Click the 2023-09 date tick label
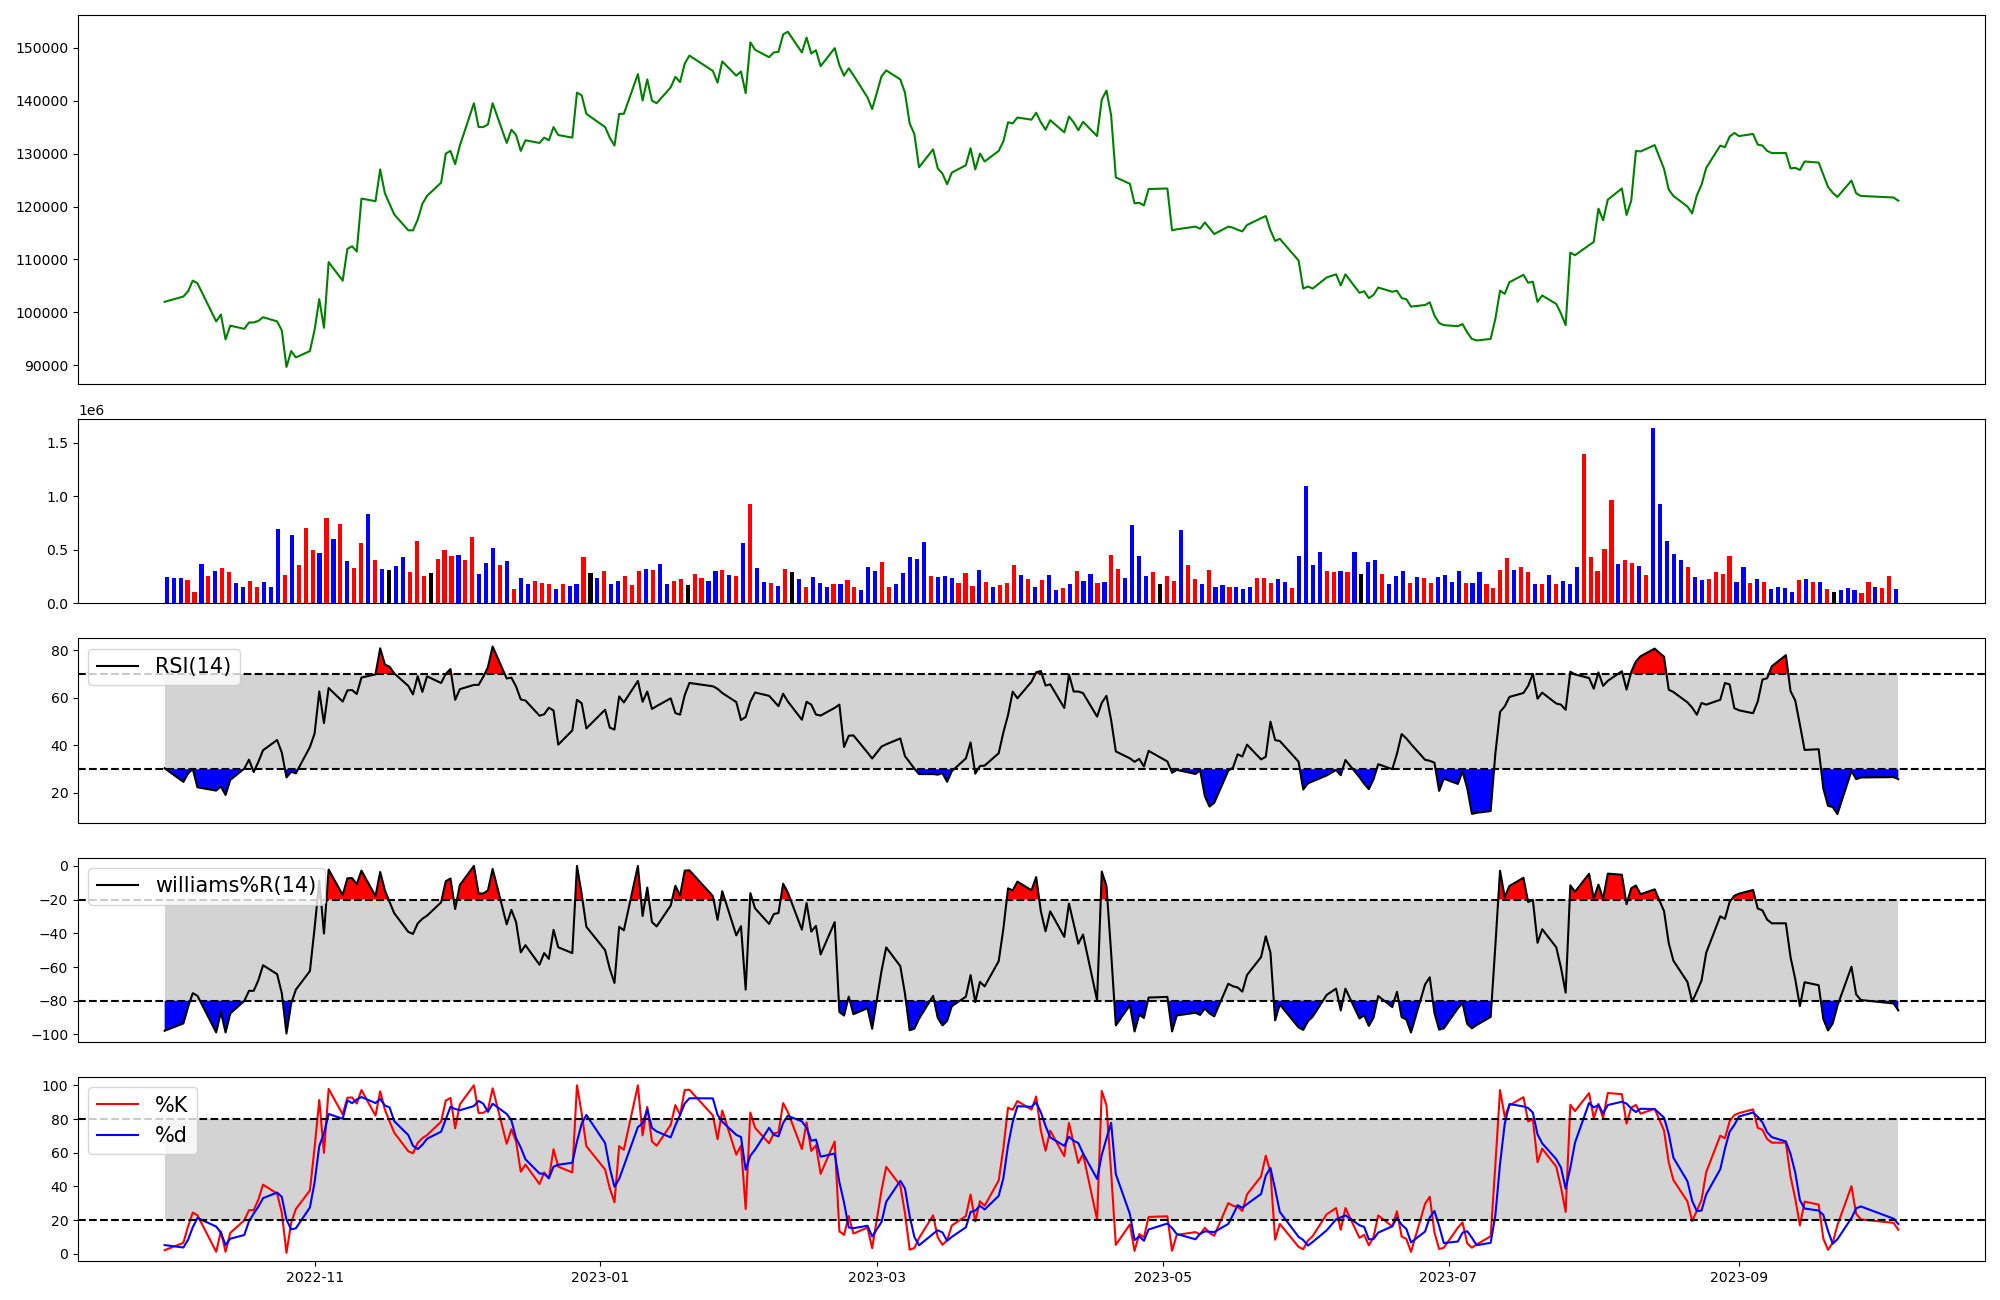This screenshot has width=2000, height=1300. point(1739,1277)
